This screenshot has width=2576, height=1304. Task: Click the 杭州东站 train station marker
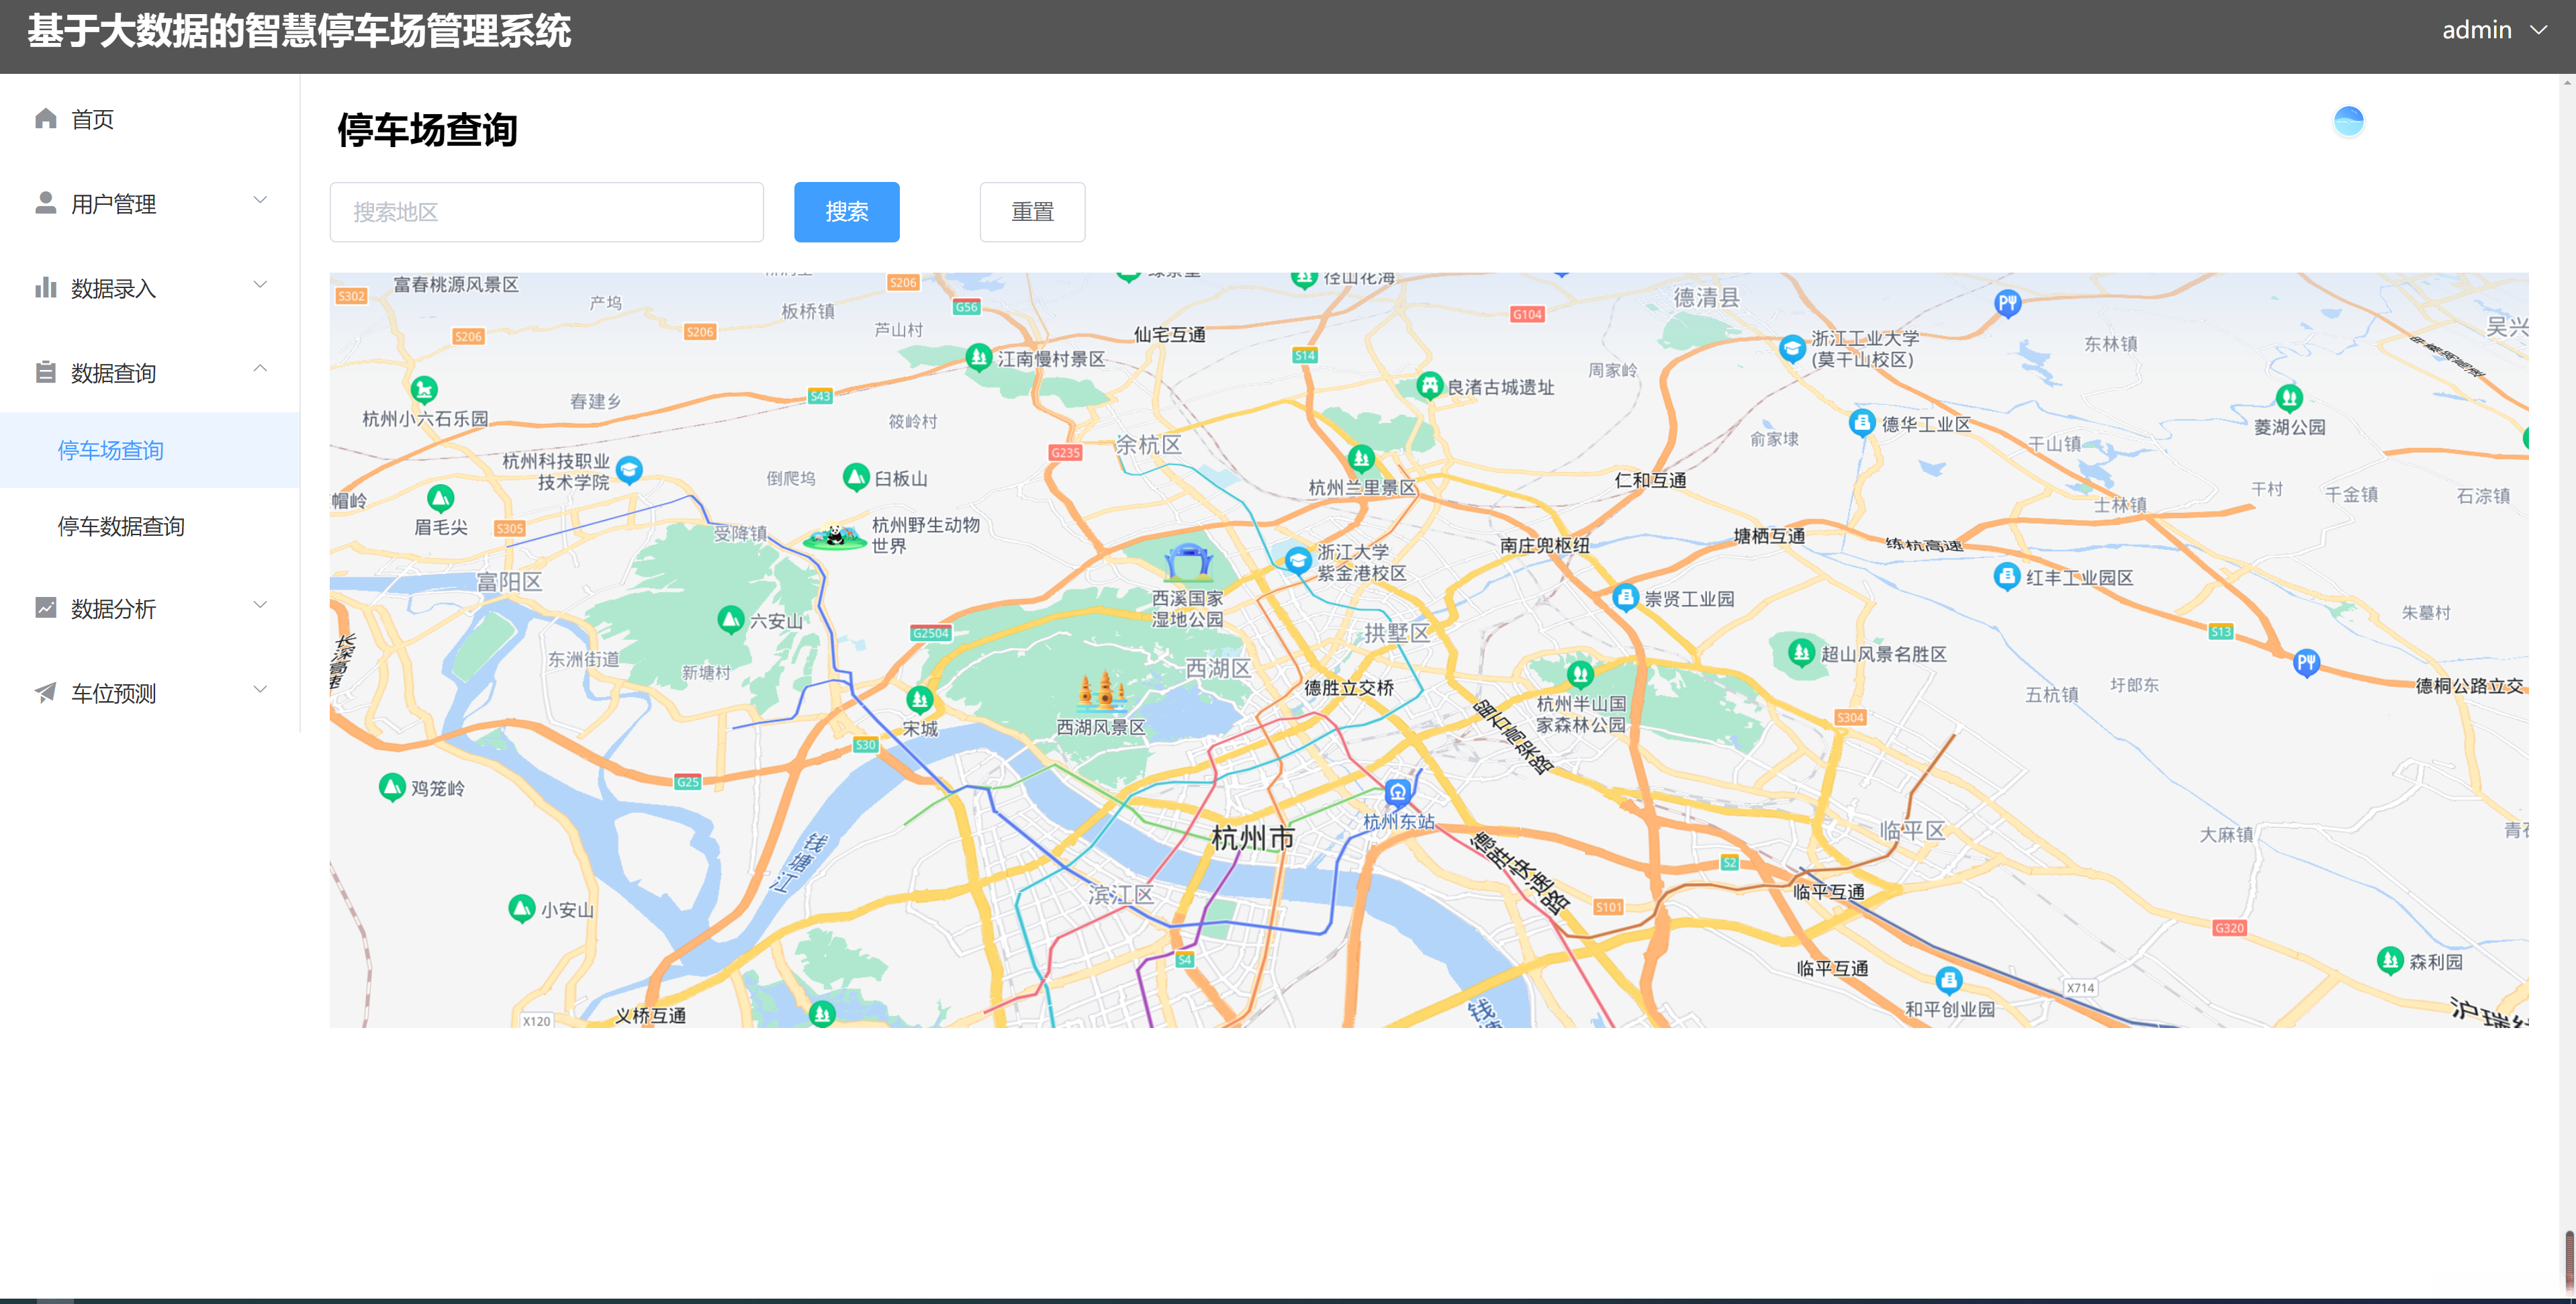point(1397,793)
